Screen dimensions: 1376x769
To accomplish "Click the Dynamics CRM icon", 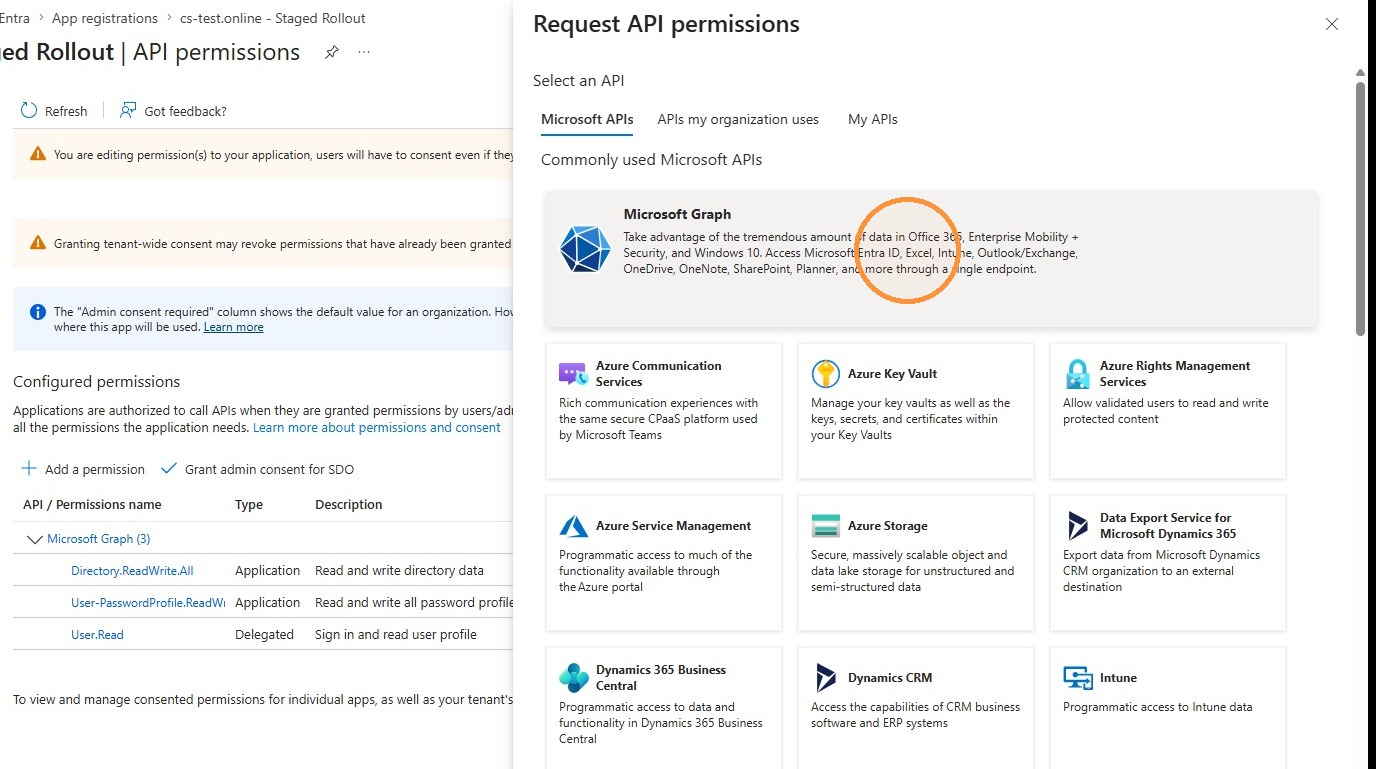I will (x=825, y=678).
